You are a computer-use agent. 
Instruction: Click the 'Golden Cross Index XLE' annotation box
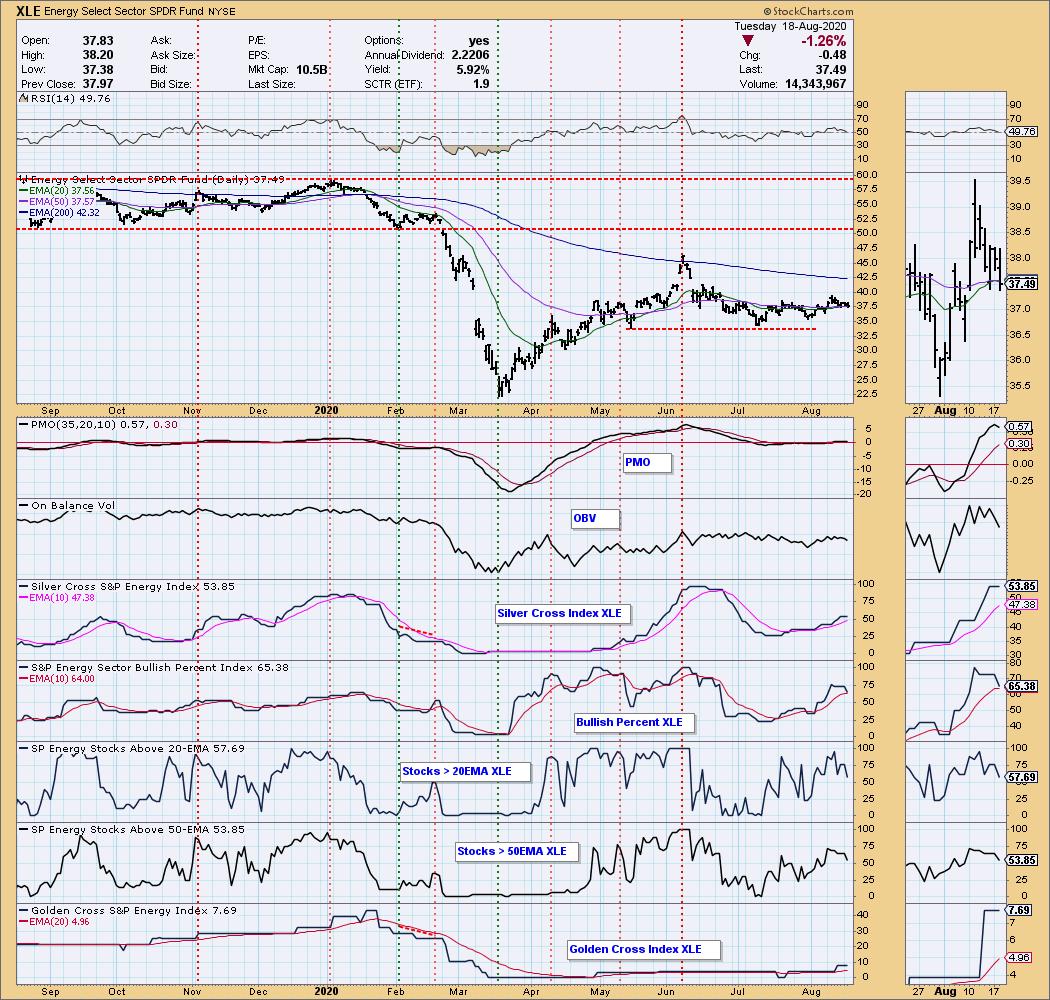[643, 949]
